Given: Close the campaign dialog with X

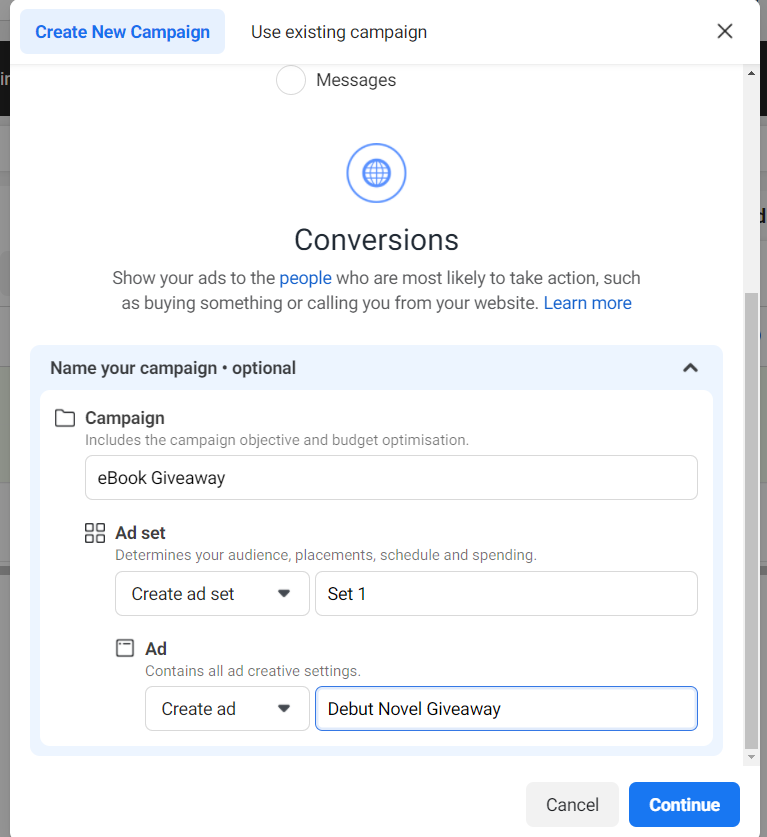Looking at the screenshot, I should [x=724, y=31].
